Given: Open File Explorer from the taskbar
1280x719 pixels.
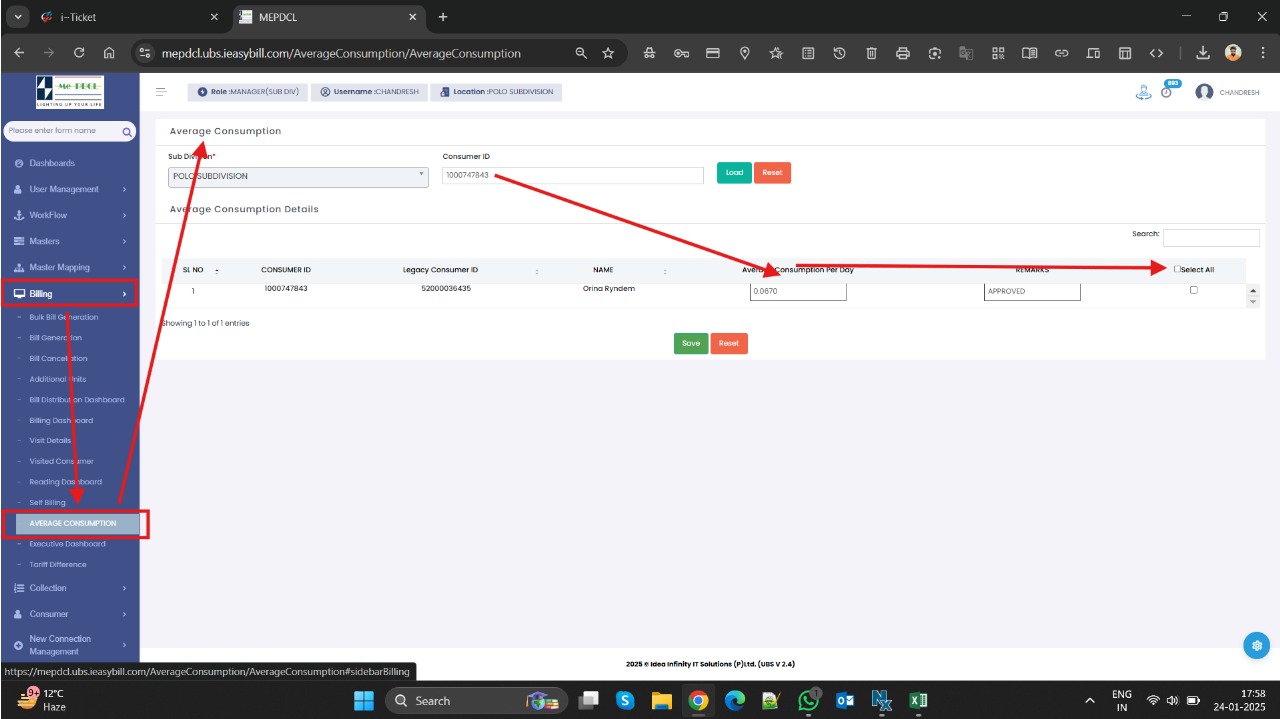Looking at the screenshot, I should pos(662,700).
